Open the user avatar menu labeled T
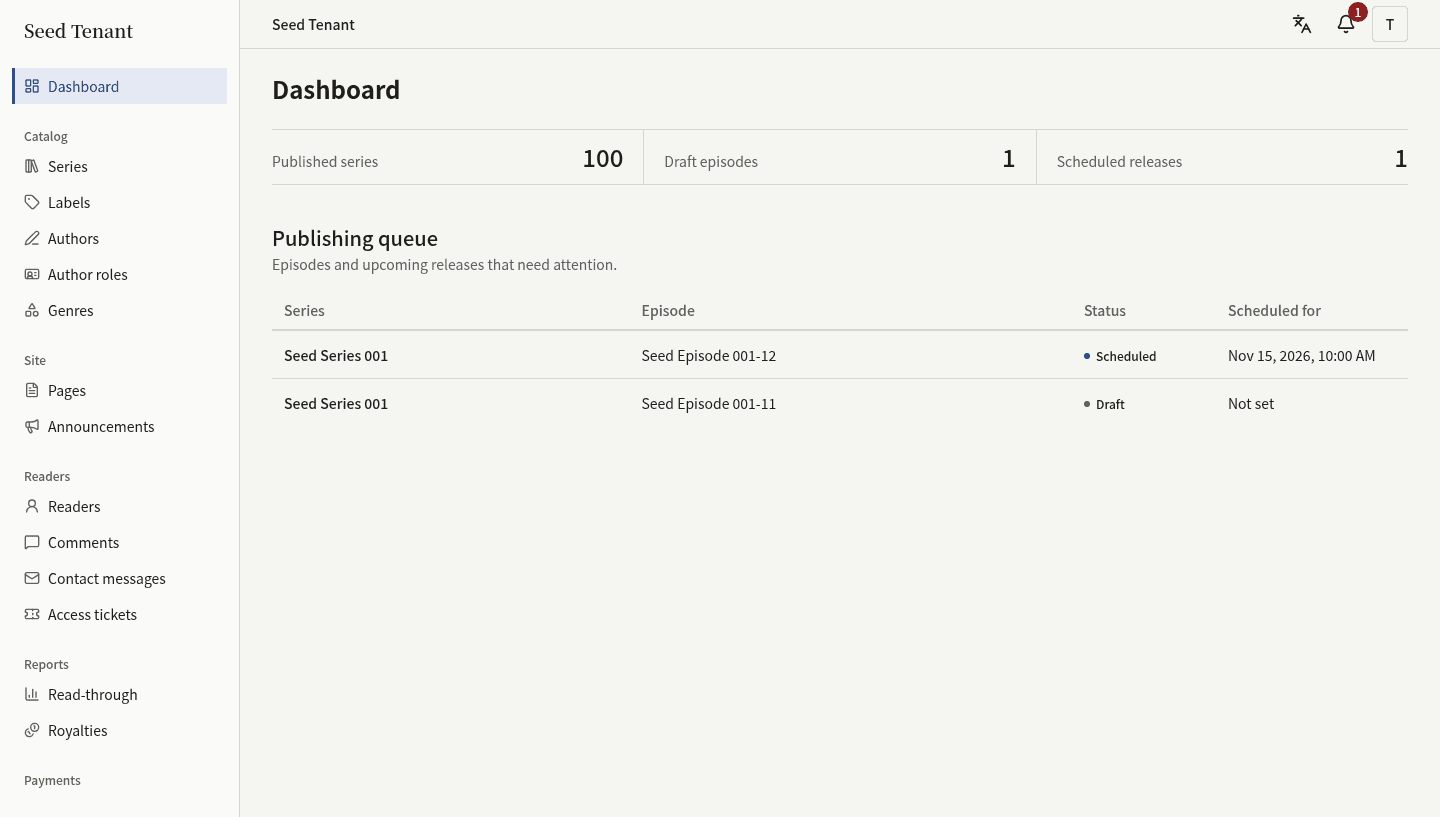 pyautogui.click(x=1390, y=24)
